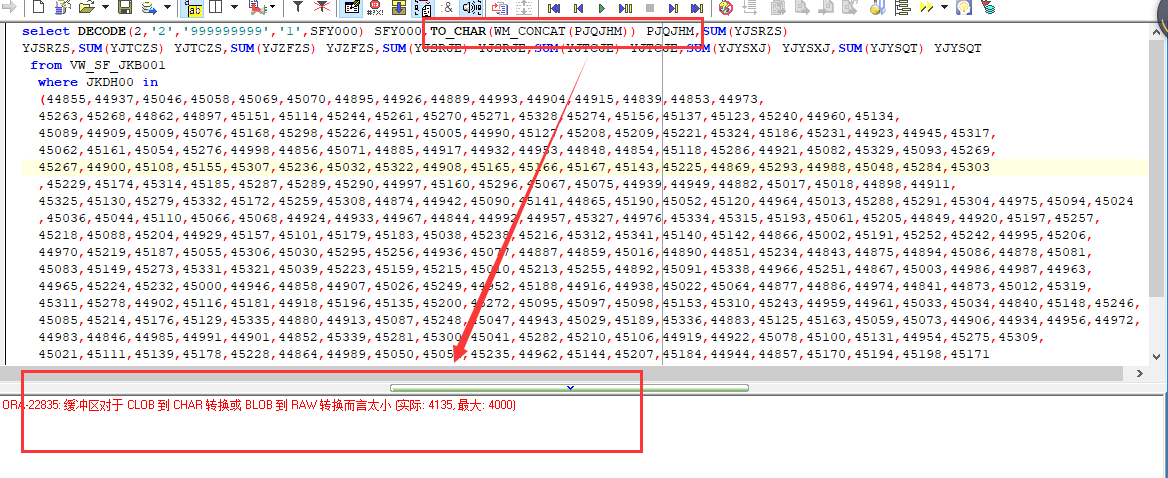
Task: Apply the funnel filter tool
Action: [x=297, y=7]
